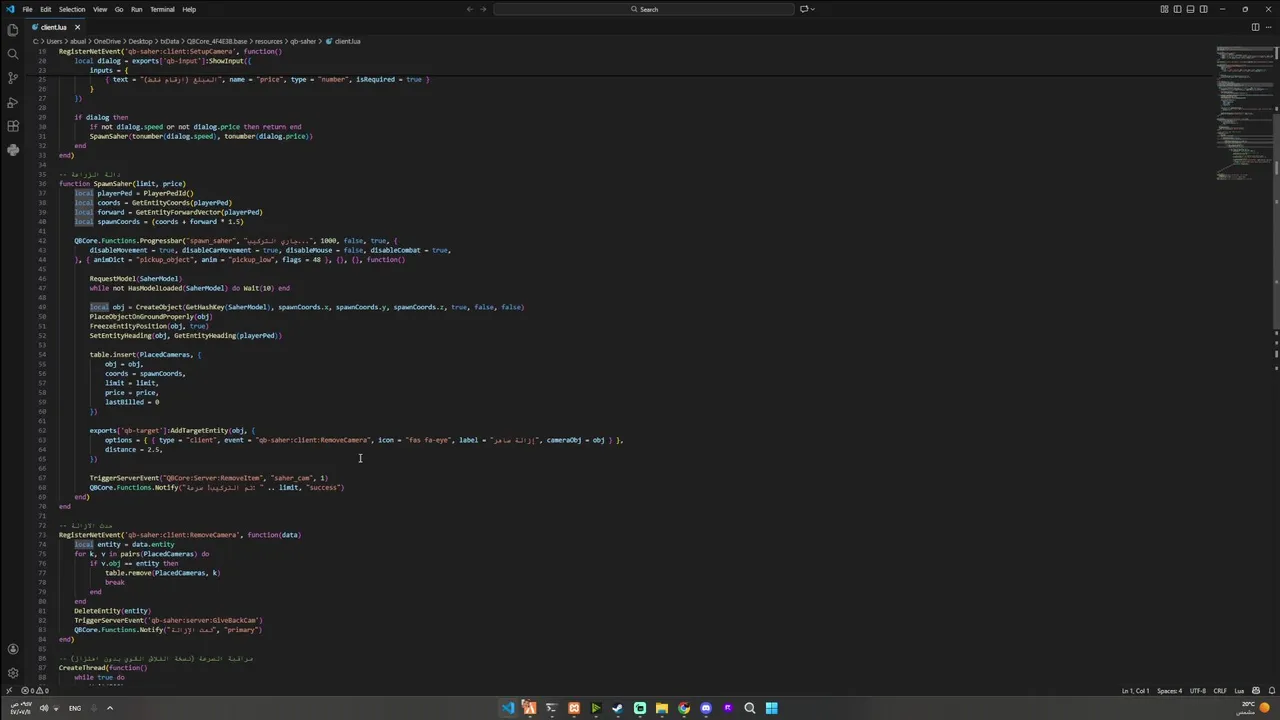Screen dimensions: 1280x720
Task: Change line endings via CRLF
Action: (x=1220, y=691)
